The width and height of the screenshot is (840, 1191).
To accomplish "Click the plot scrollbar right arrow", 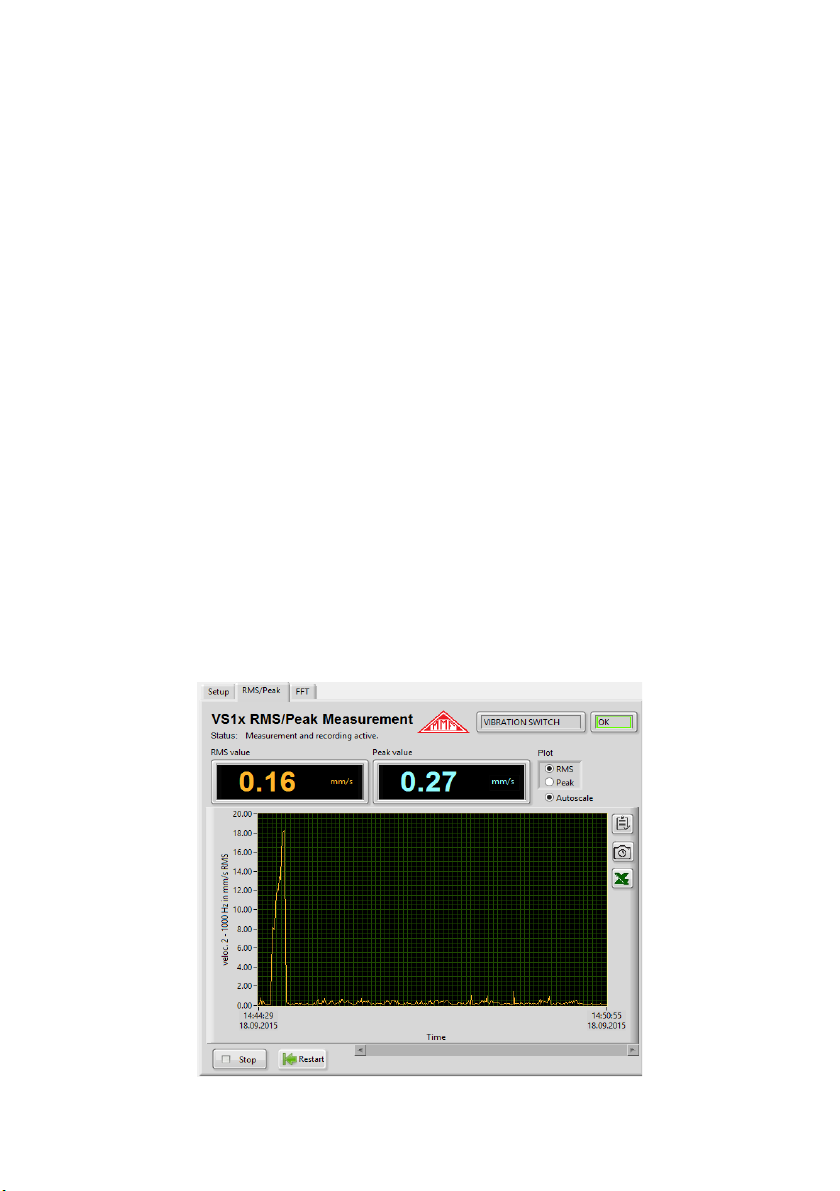I will click(633, 1050).
